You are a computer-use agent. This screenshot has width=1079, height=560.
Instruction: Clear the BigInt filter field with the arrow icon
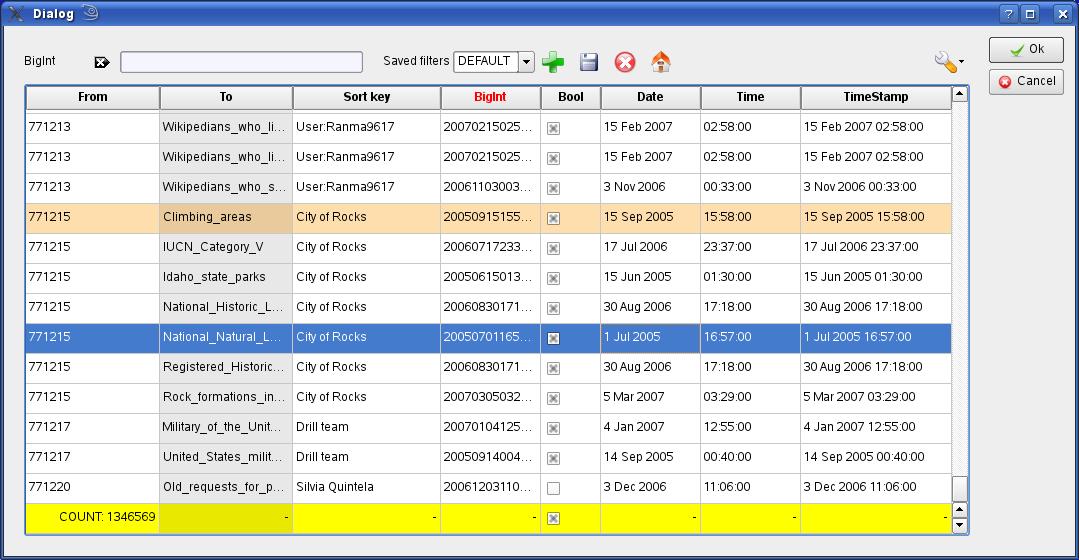pos(102,63)
